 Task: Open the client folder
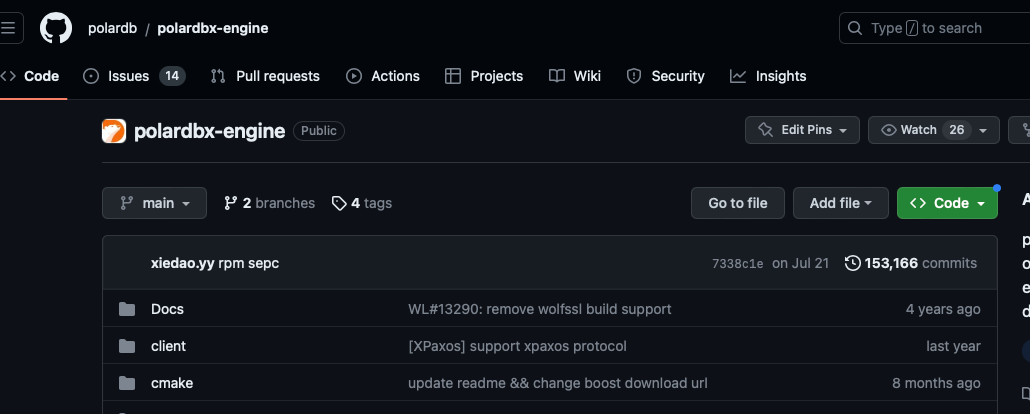[x=168, y=346]
